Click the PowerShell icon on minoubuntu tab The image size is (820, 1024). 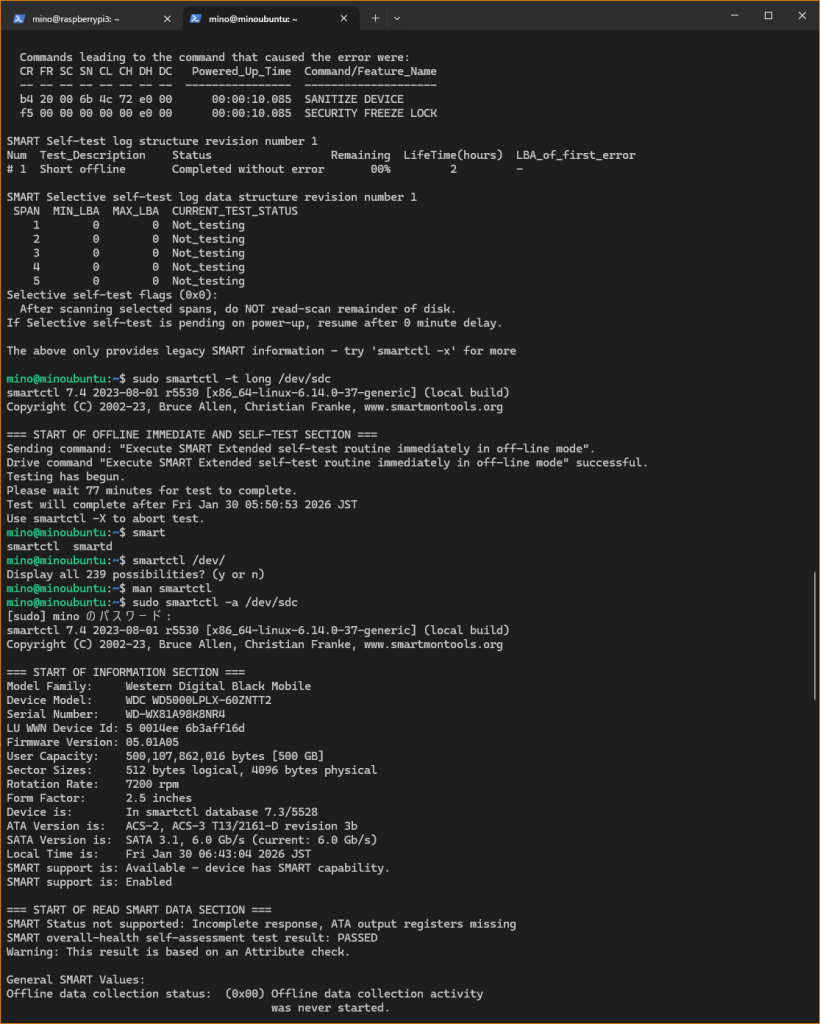(196, 18)
